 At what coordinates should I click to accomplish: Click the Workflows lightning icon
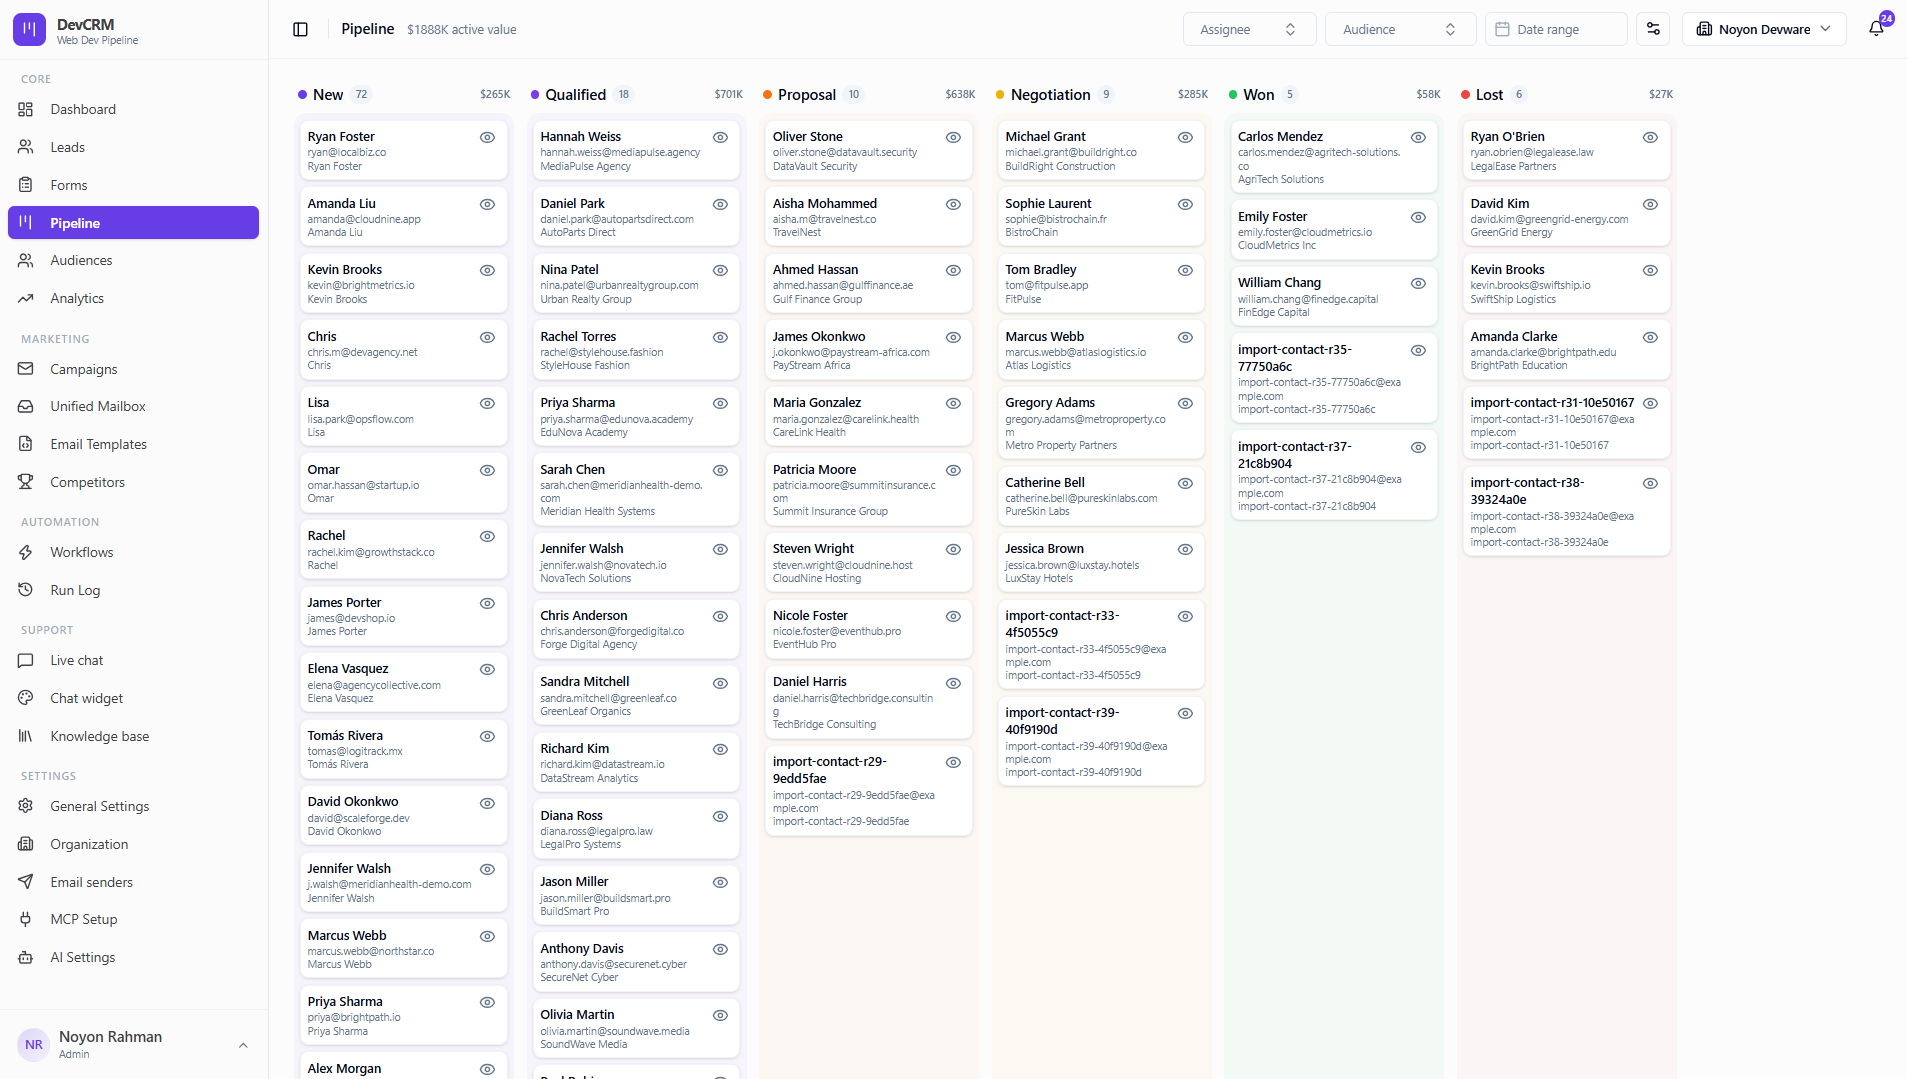tap(26, 552)
